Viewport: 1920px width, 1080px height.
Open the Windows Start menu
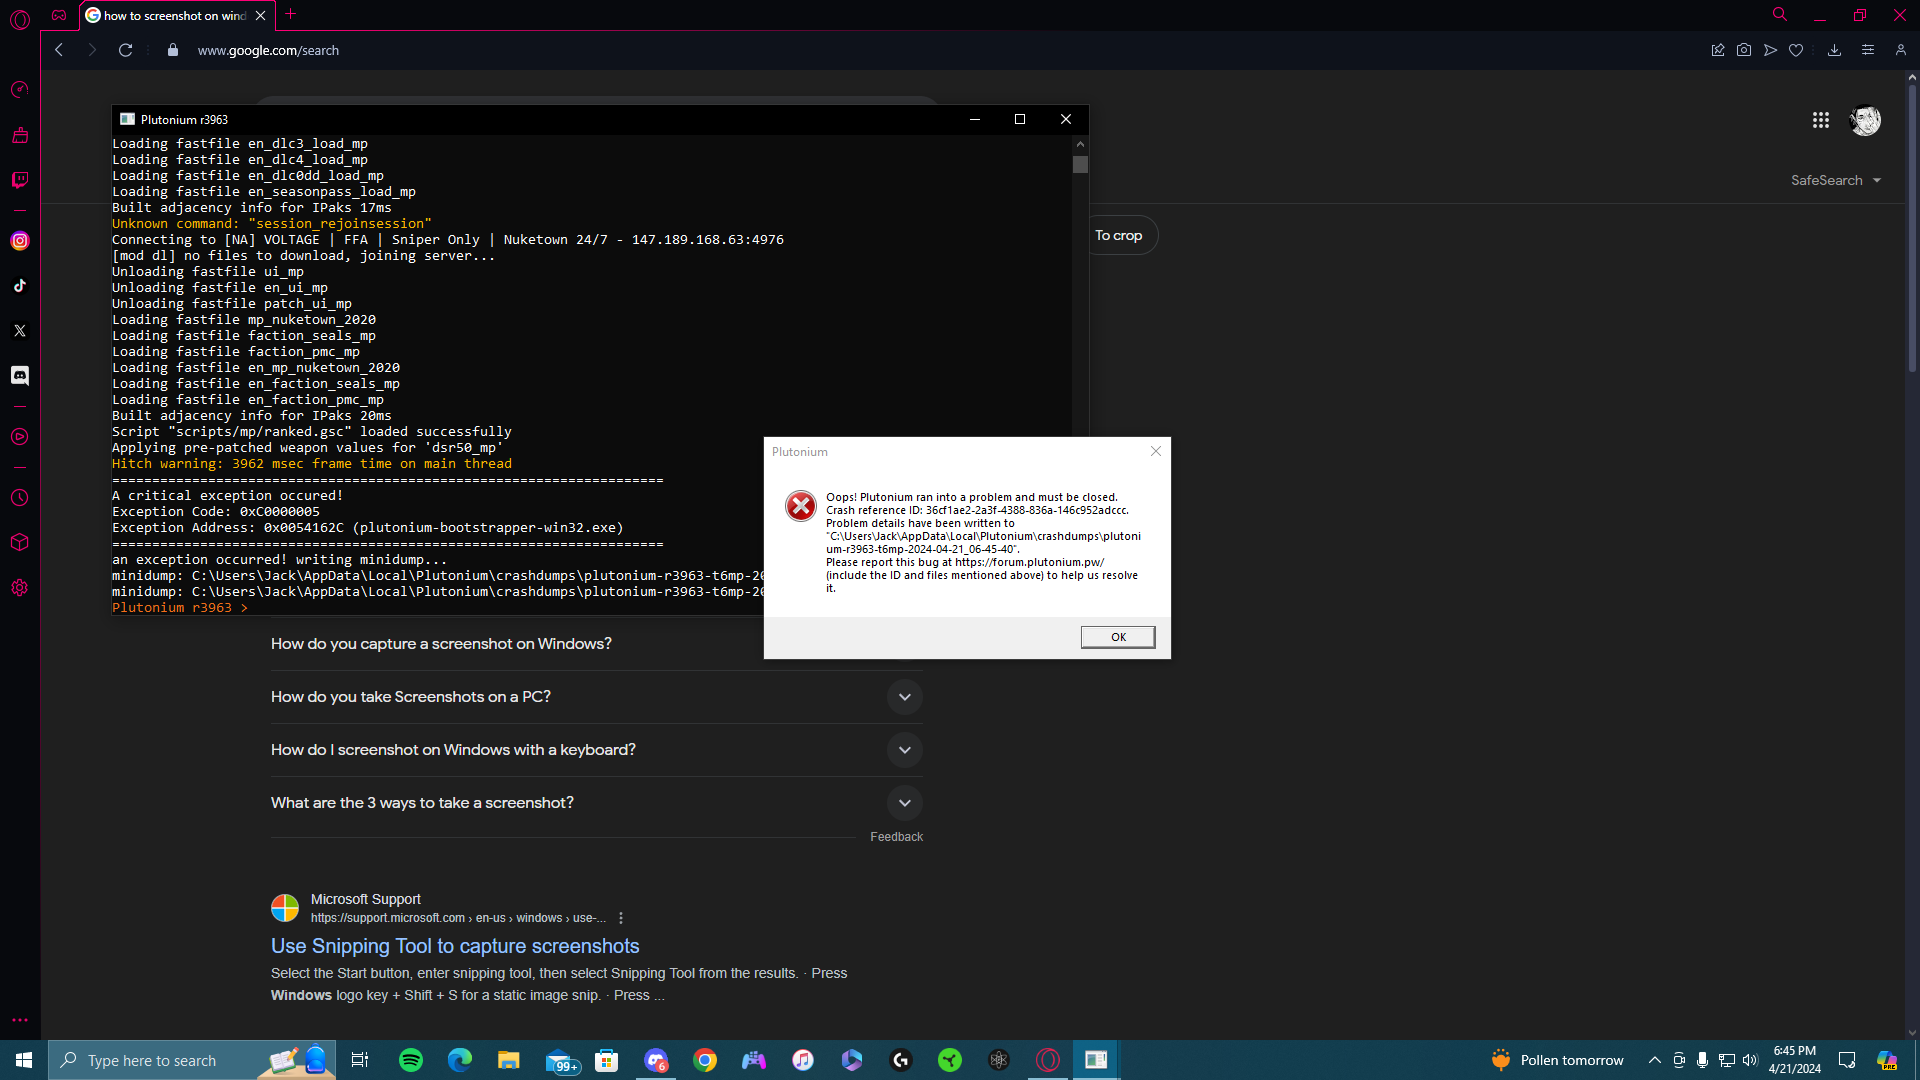click(24, 1060)
